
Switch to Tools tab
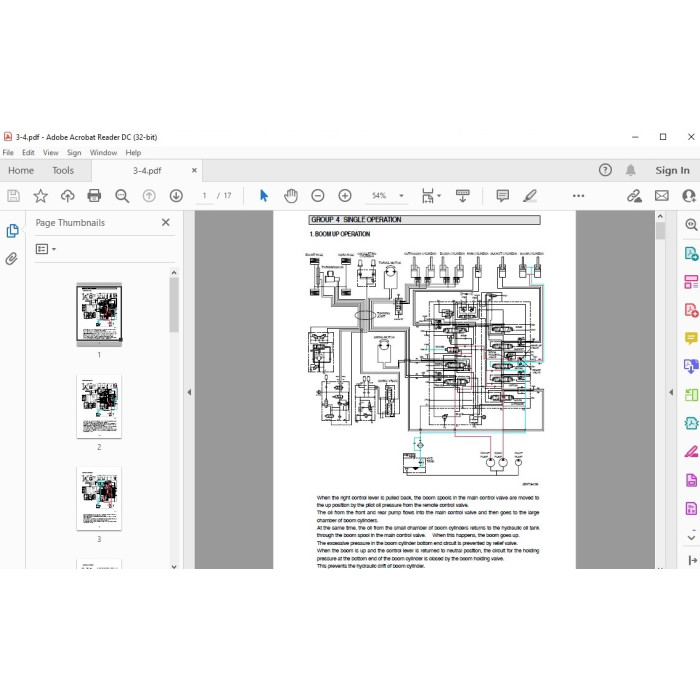click(63, 170)
